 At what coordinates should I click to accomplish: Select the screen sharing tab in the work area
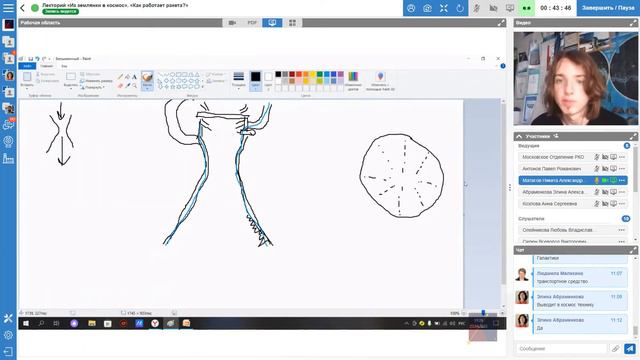[272, 23]
